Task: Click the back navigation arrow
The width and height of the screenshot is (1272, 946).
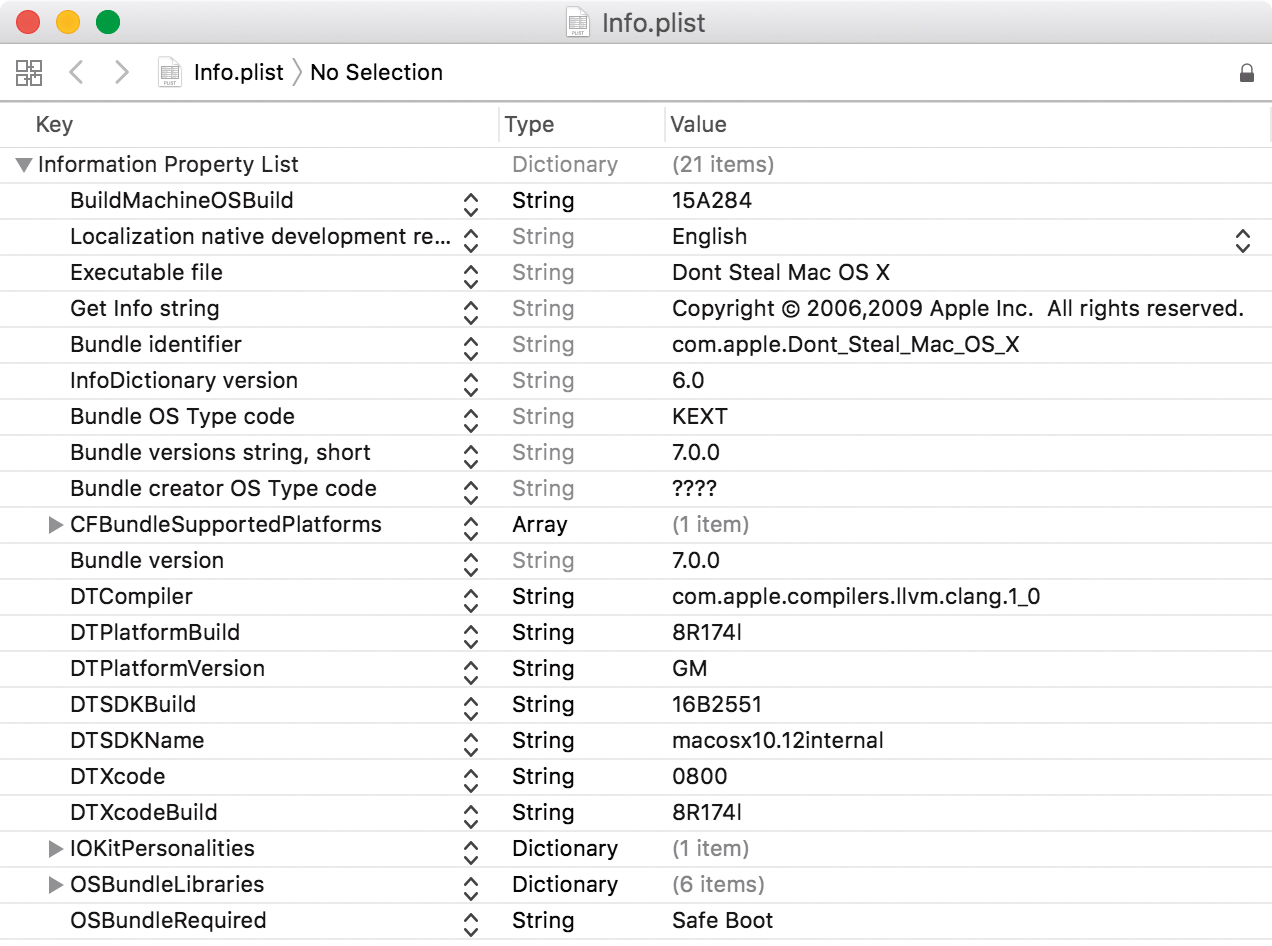Action: [x=76, y=72]
